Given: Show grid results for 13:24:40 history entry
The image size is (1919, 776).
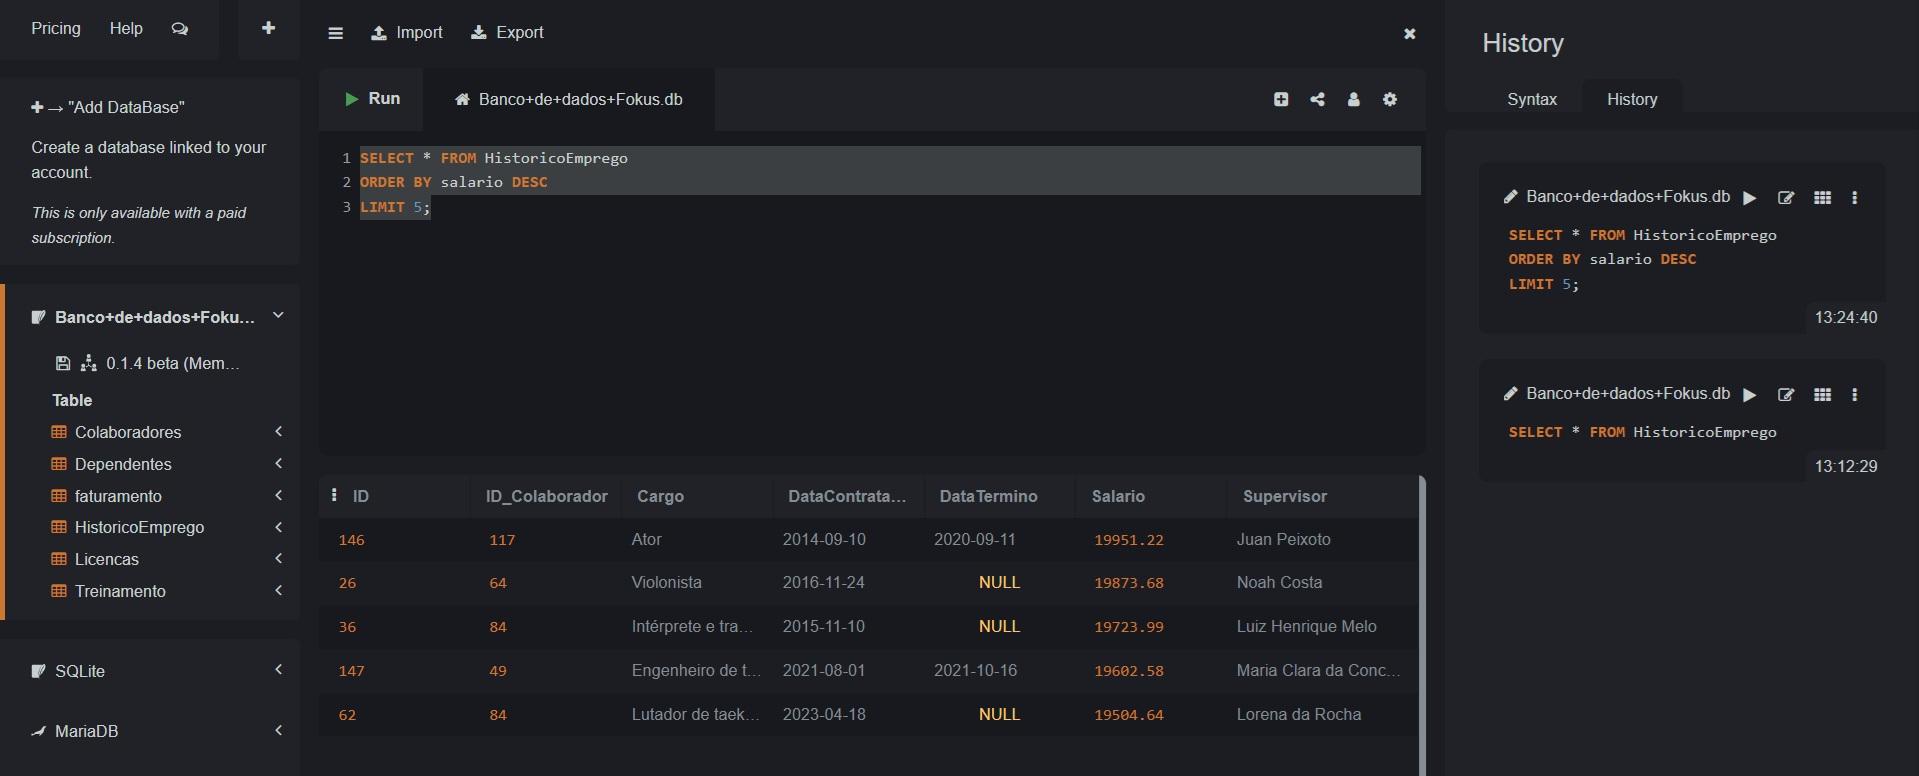Looking at the screenshot, I should pos(1823,198).
